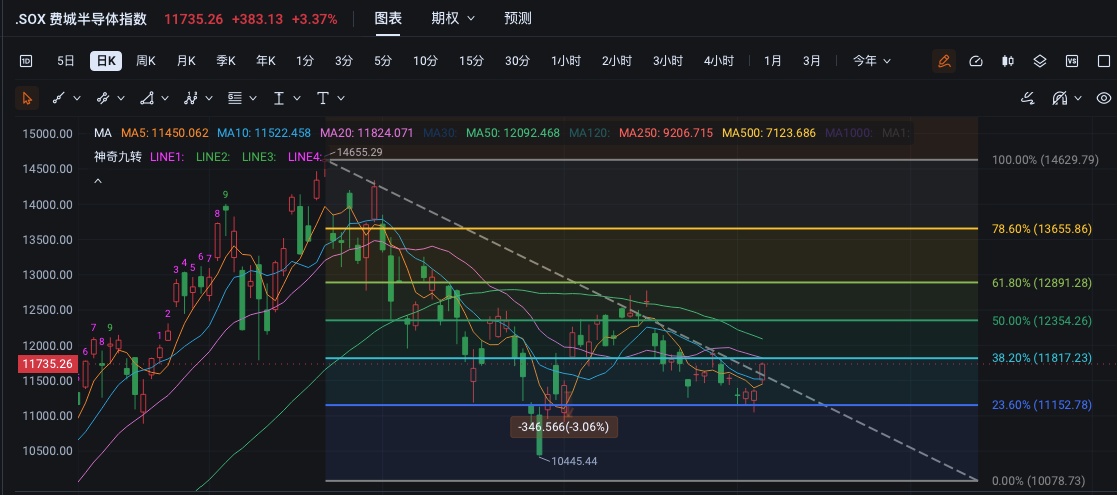Open the gauge indicator icon

(x=976, y=61)
